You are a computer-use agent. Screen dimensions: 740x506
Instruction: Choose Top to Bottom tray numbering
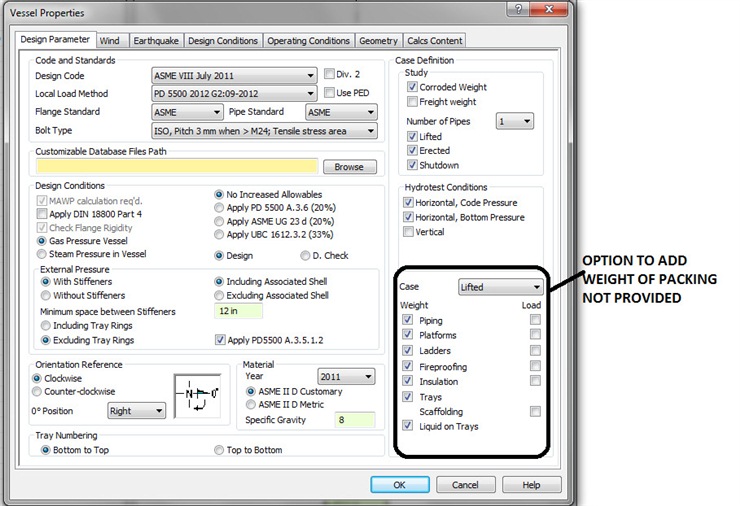point(219,450)
